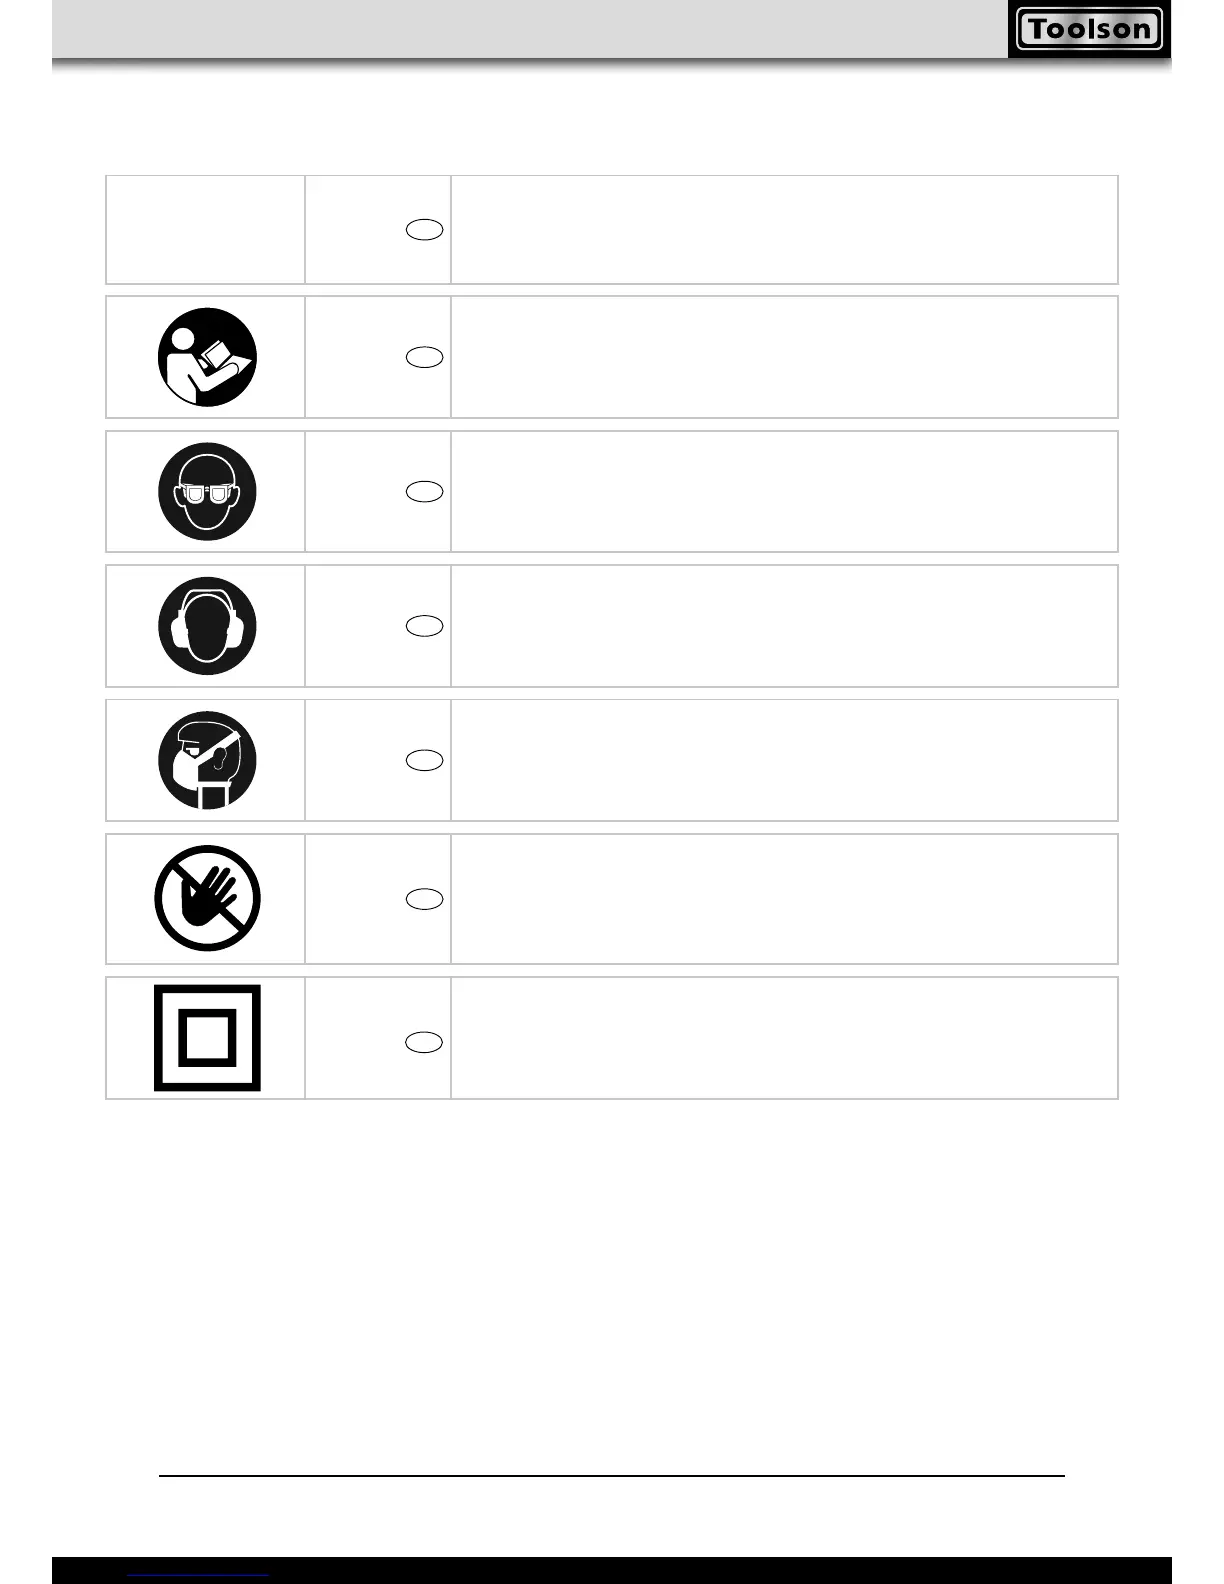Click the ear protection symbol
The image size is (1224, 1584).
tap(207, 626)
